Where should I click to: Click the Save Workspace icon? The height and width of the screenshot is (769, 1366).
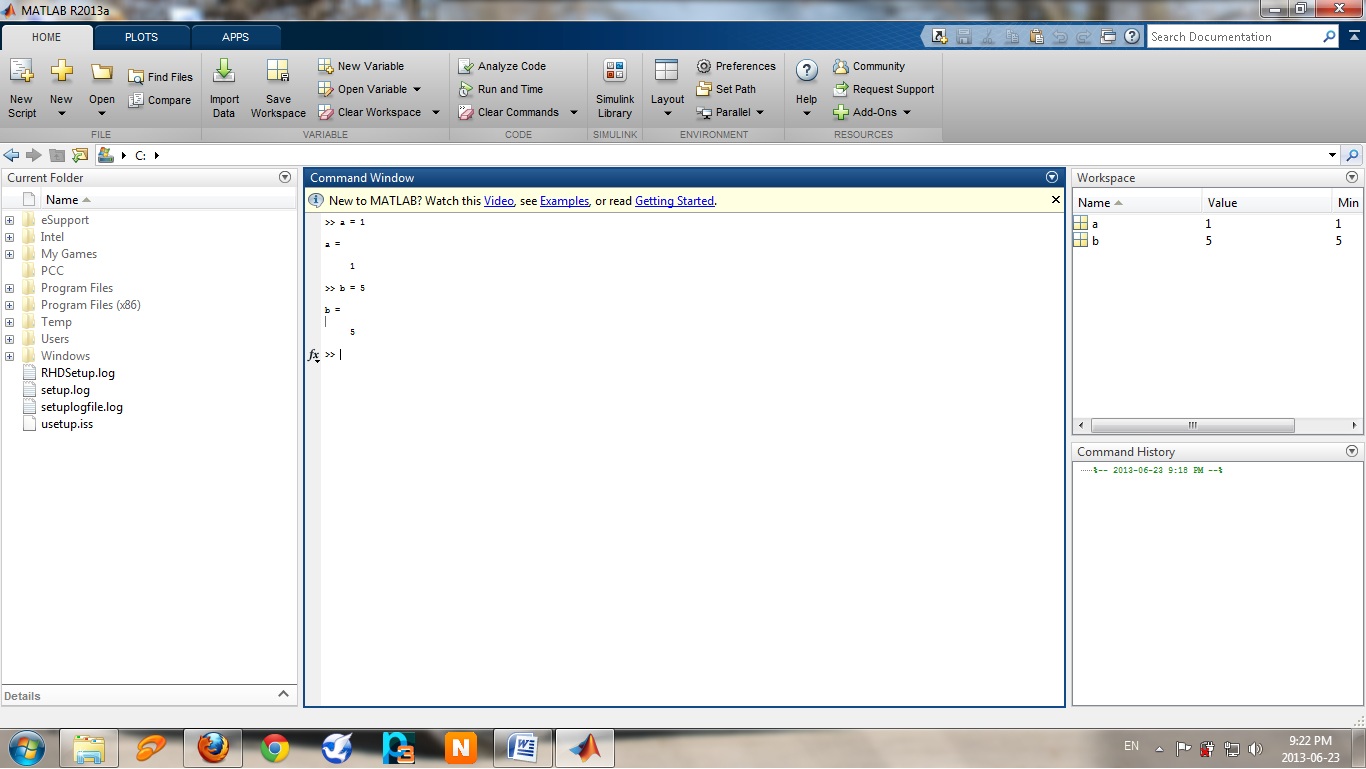pos(278,71)
